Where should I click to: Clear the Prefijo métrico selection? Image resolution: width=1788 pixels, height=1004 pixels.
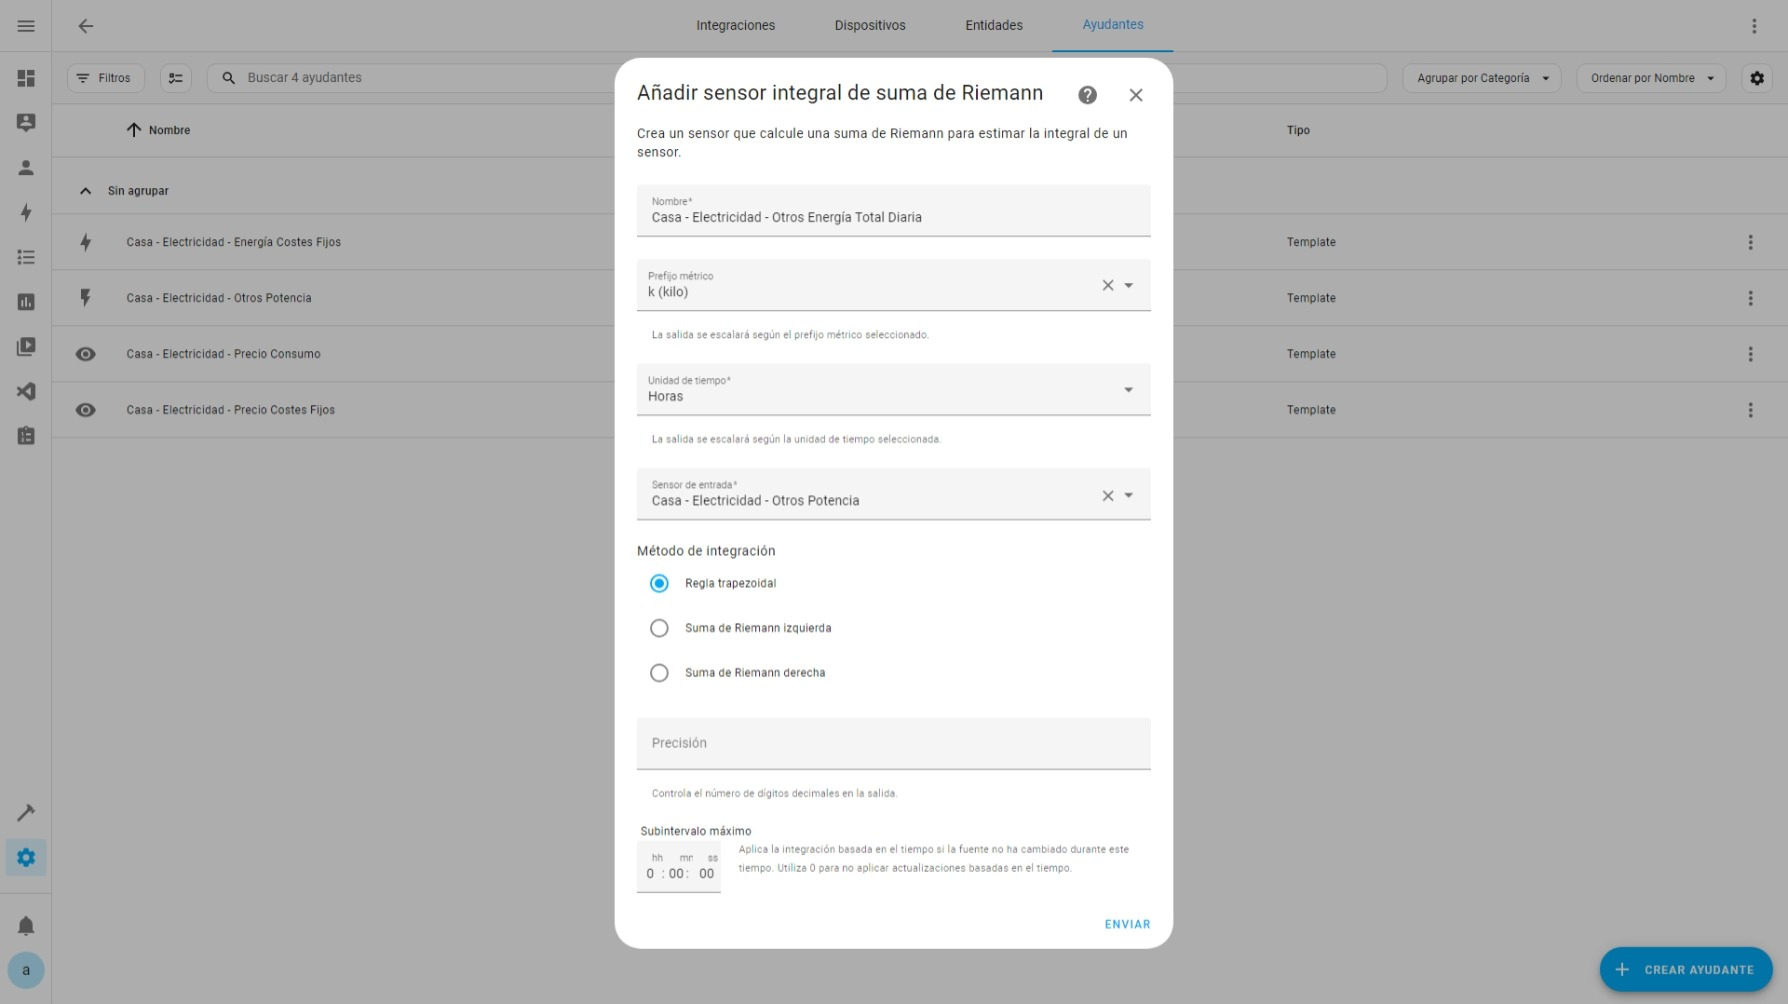tap(1107, 286)
